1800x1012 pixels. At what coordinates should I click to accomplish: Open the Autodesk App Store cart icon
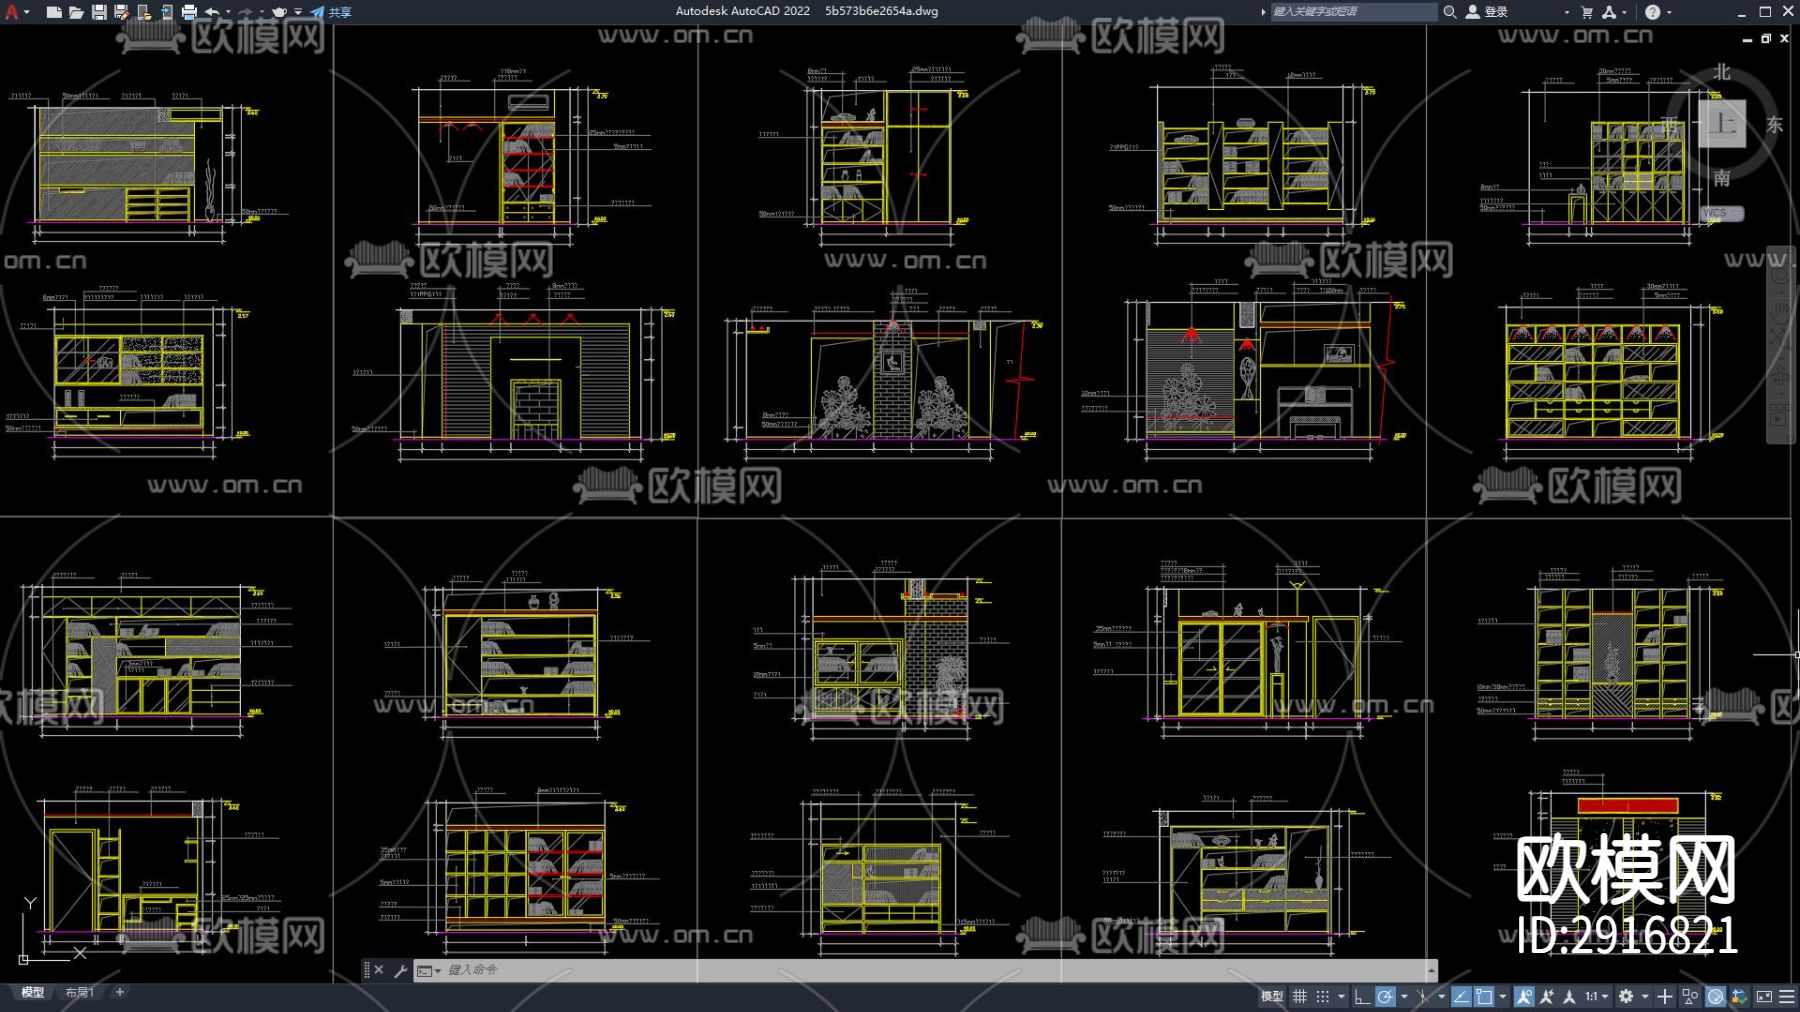click(x=1587, y=12)
